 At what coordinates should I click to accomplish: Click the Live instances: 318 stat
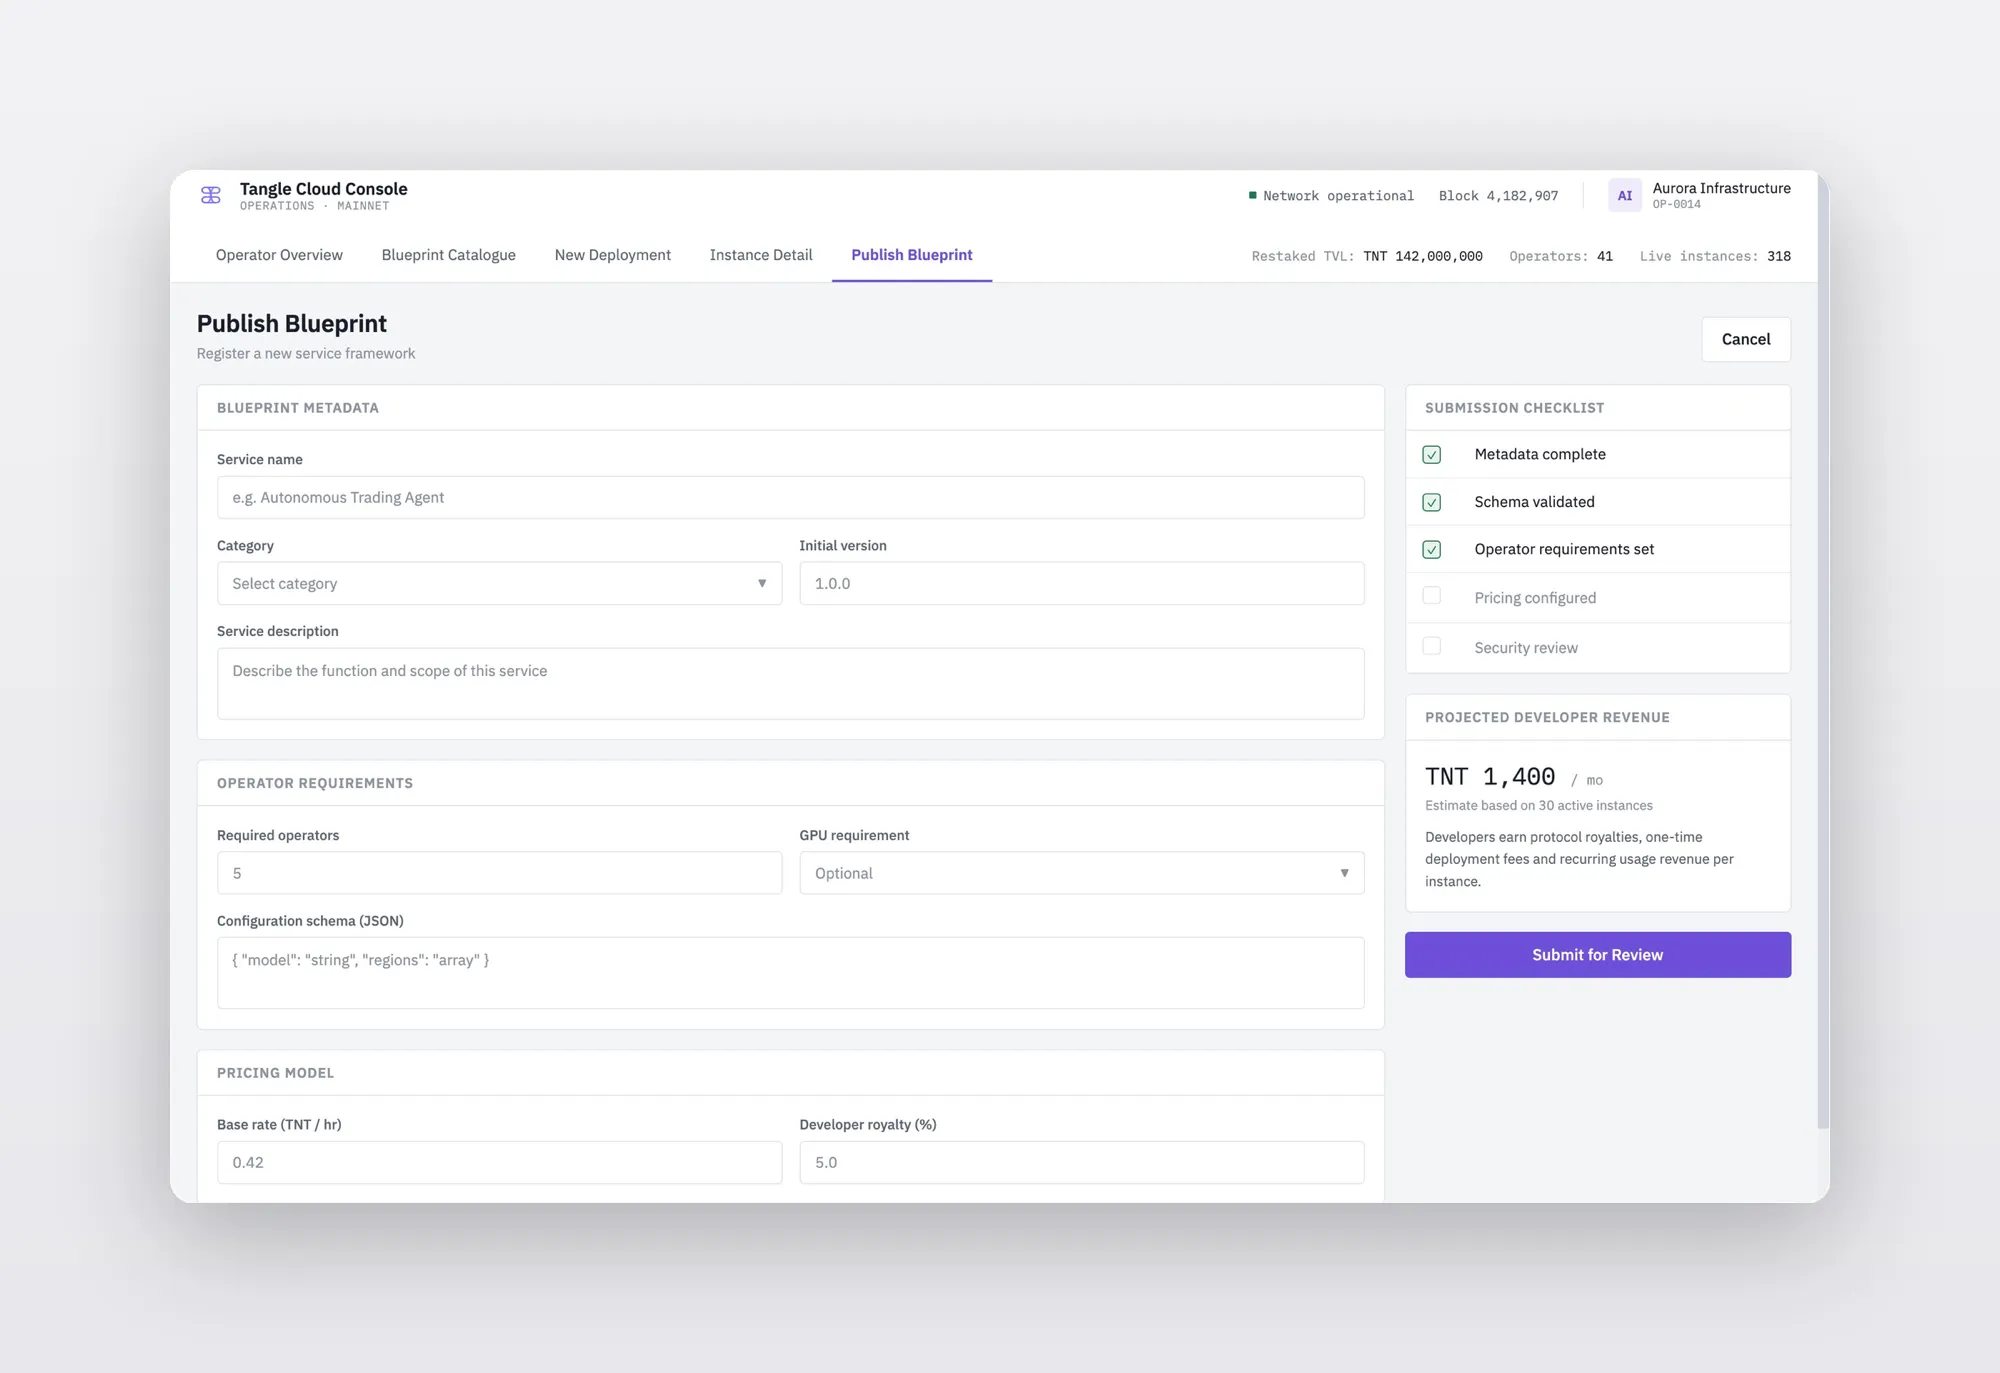1715,256
